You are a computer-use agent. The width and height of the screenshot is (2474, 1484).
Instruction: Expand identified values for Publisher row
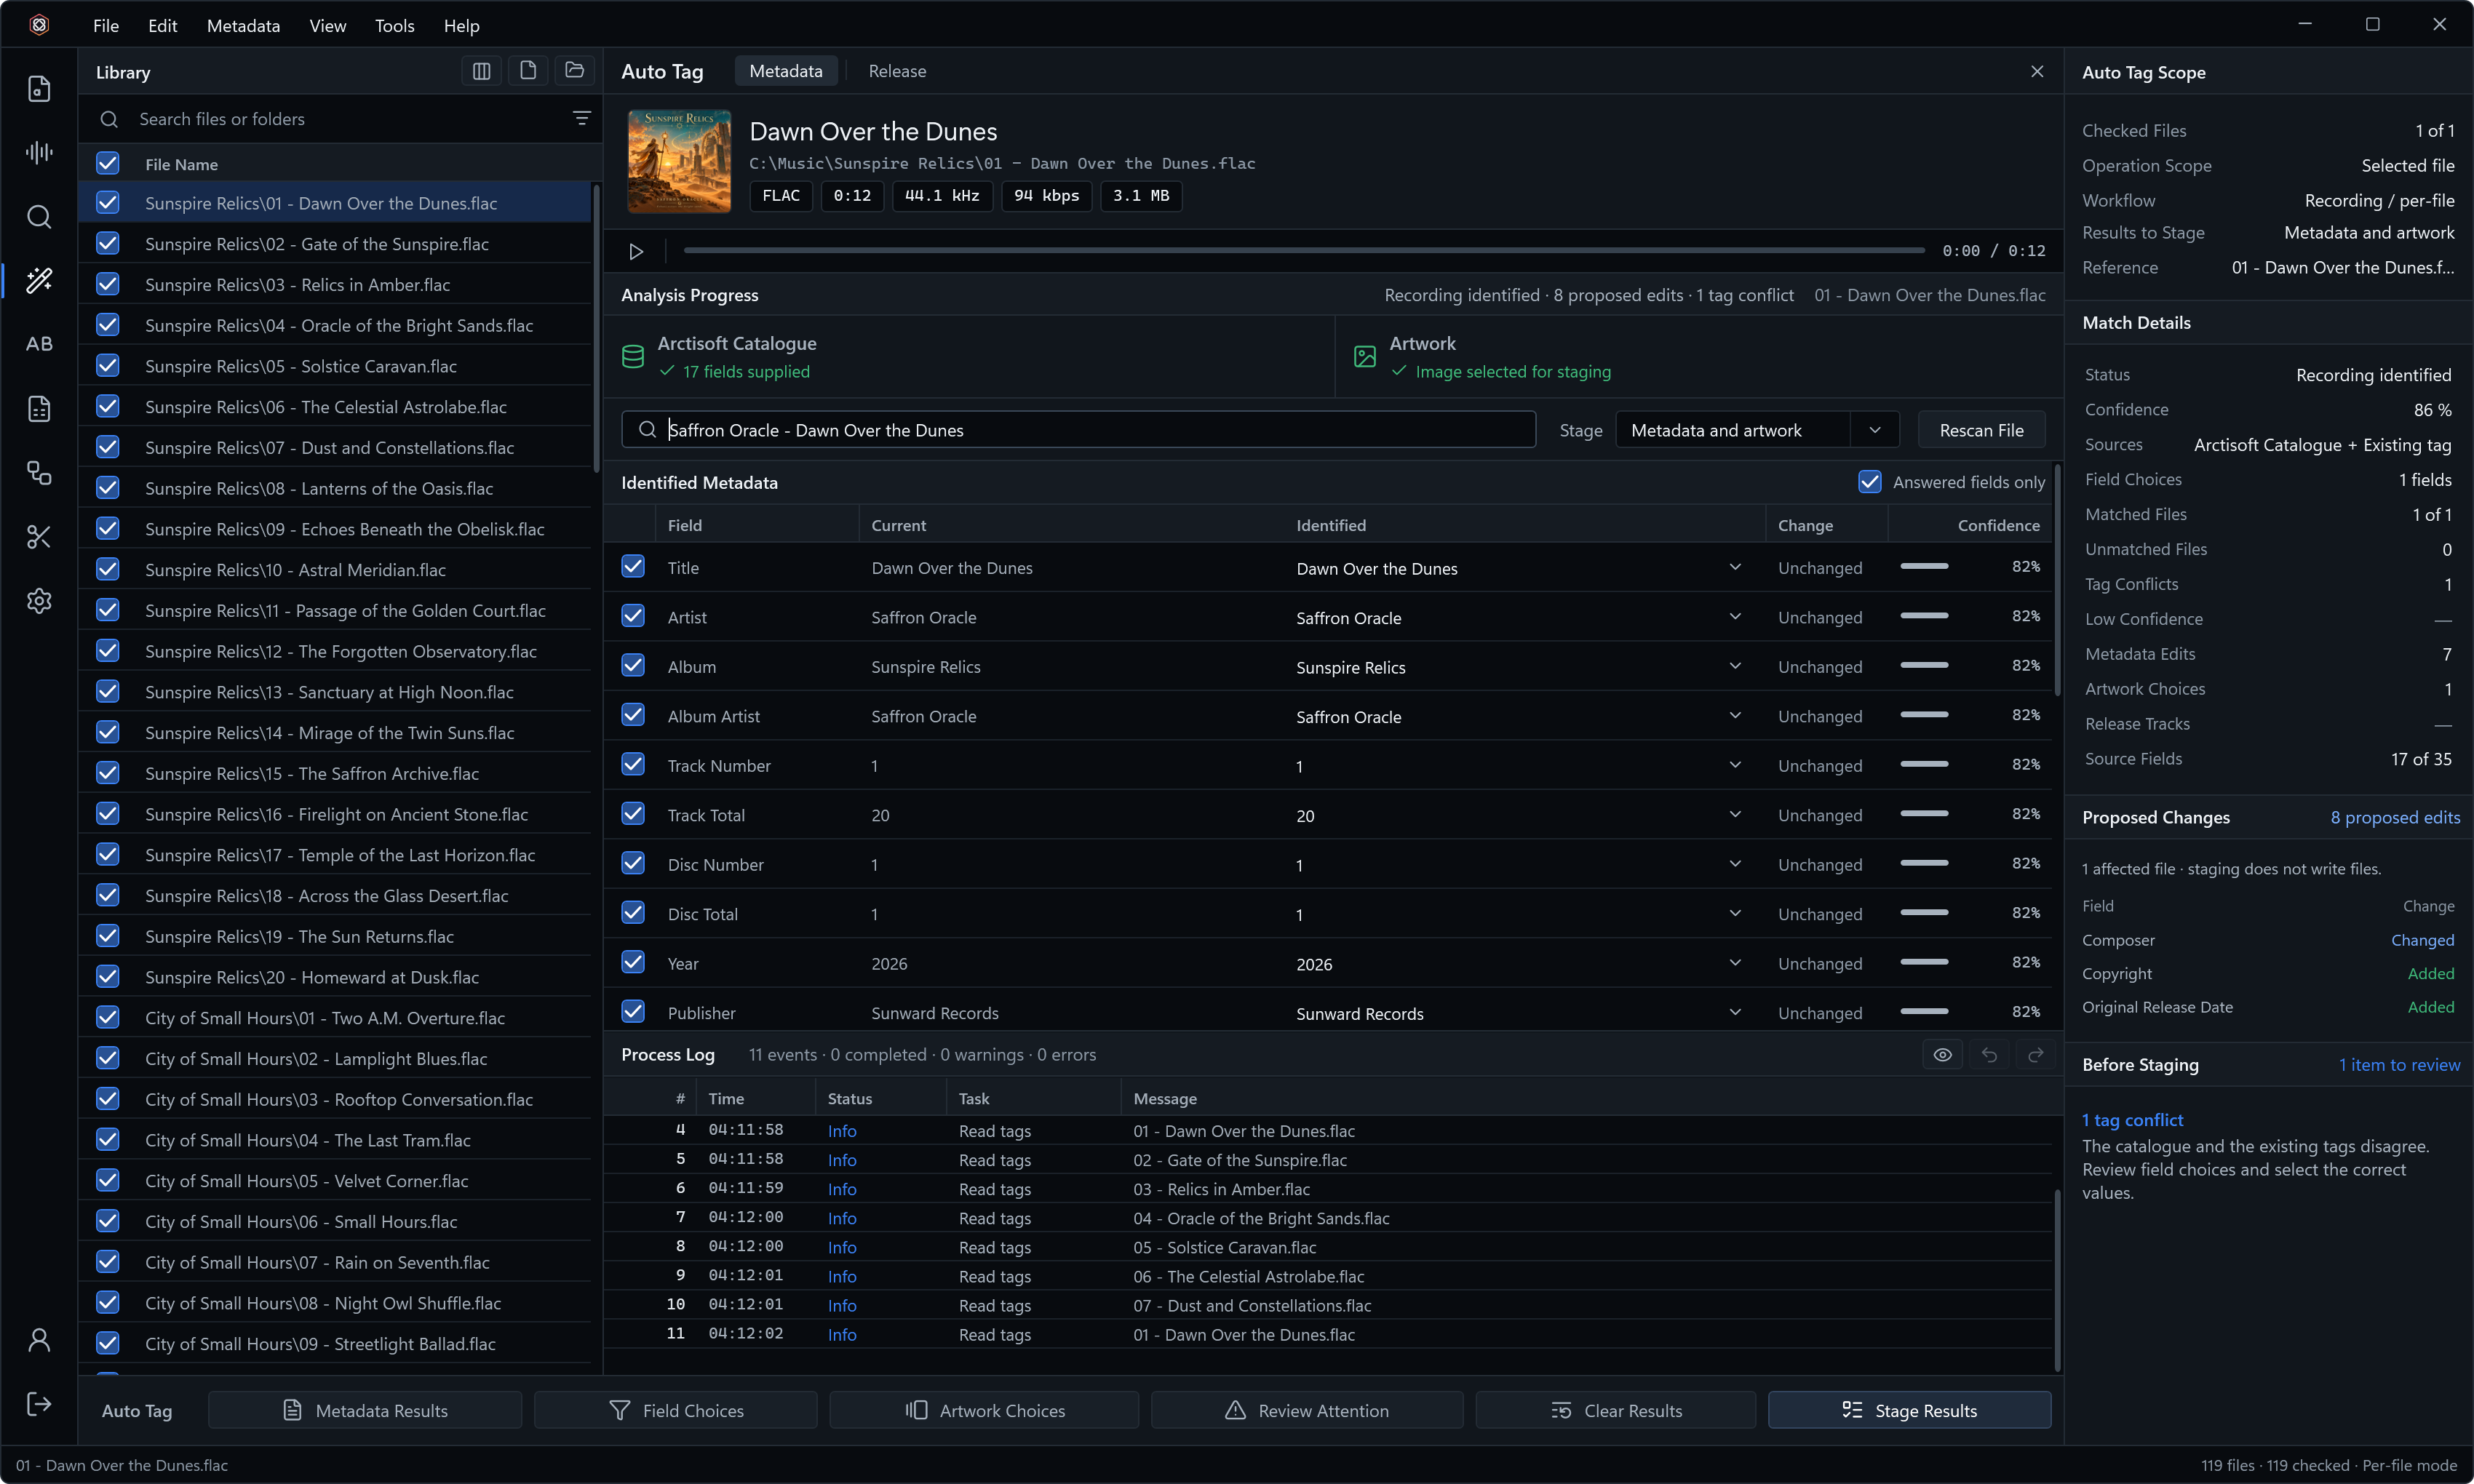pos(1735,1013)
